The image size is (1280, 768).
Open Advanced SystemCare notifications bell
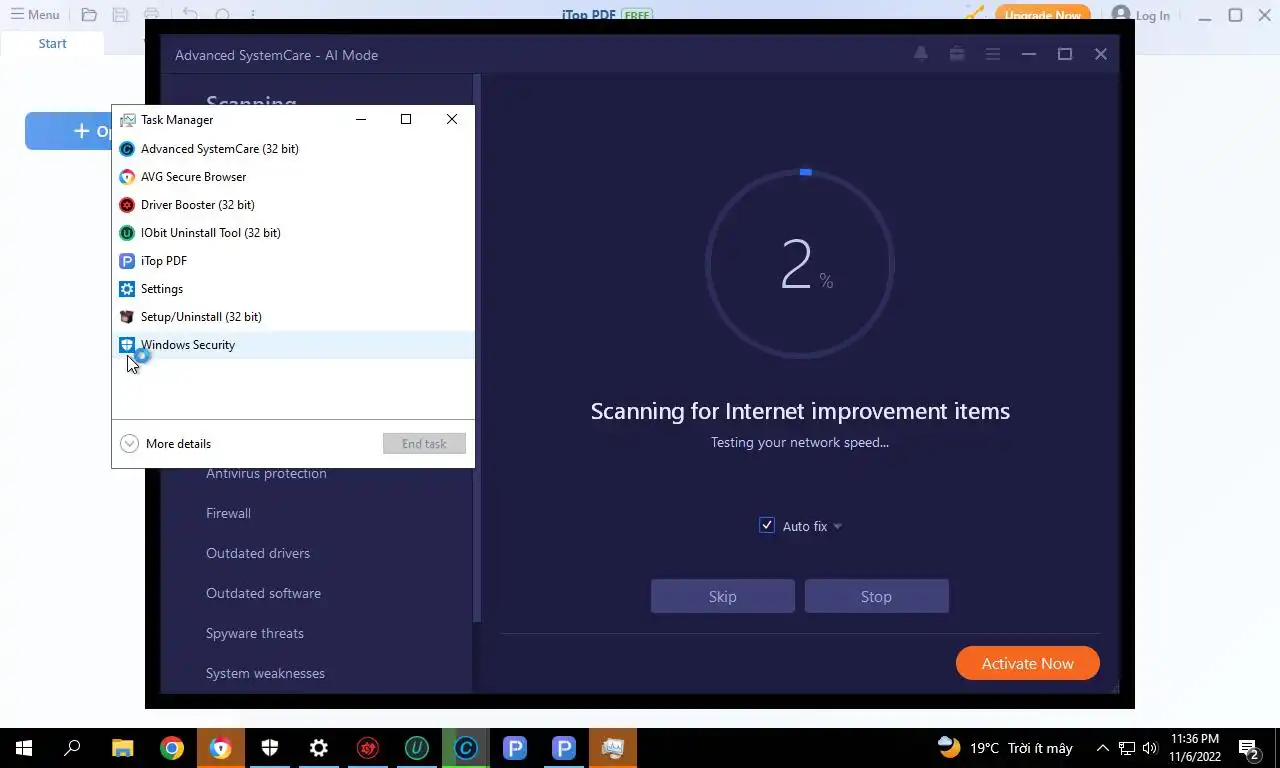tap(921, 54)
